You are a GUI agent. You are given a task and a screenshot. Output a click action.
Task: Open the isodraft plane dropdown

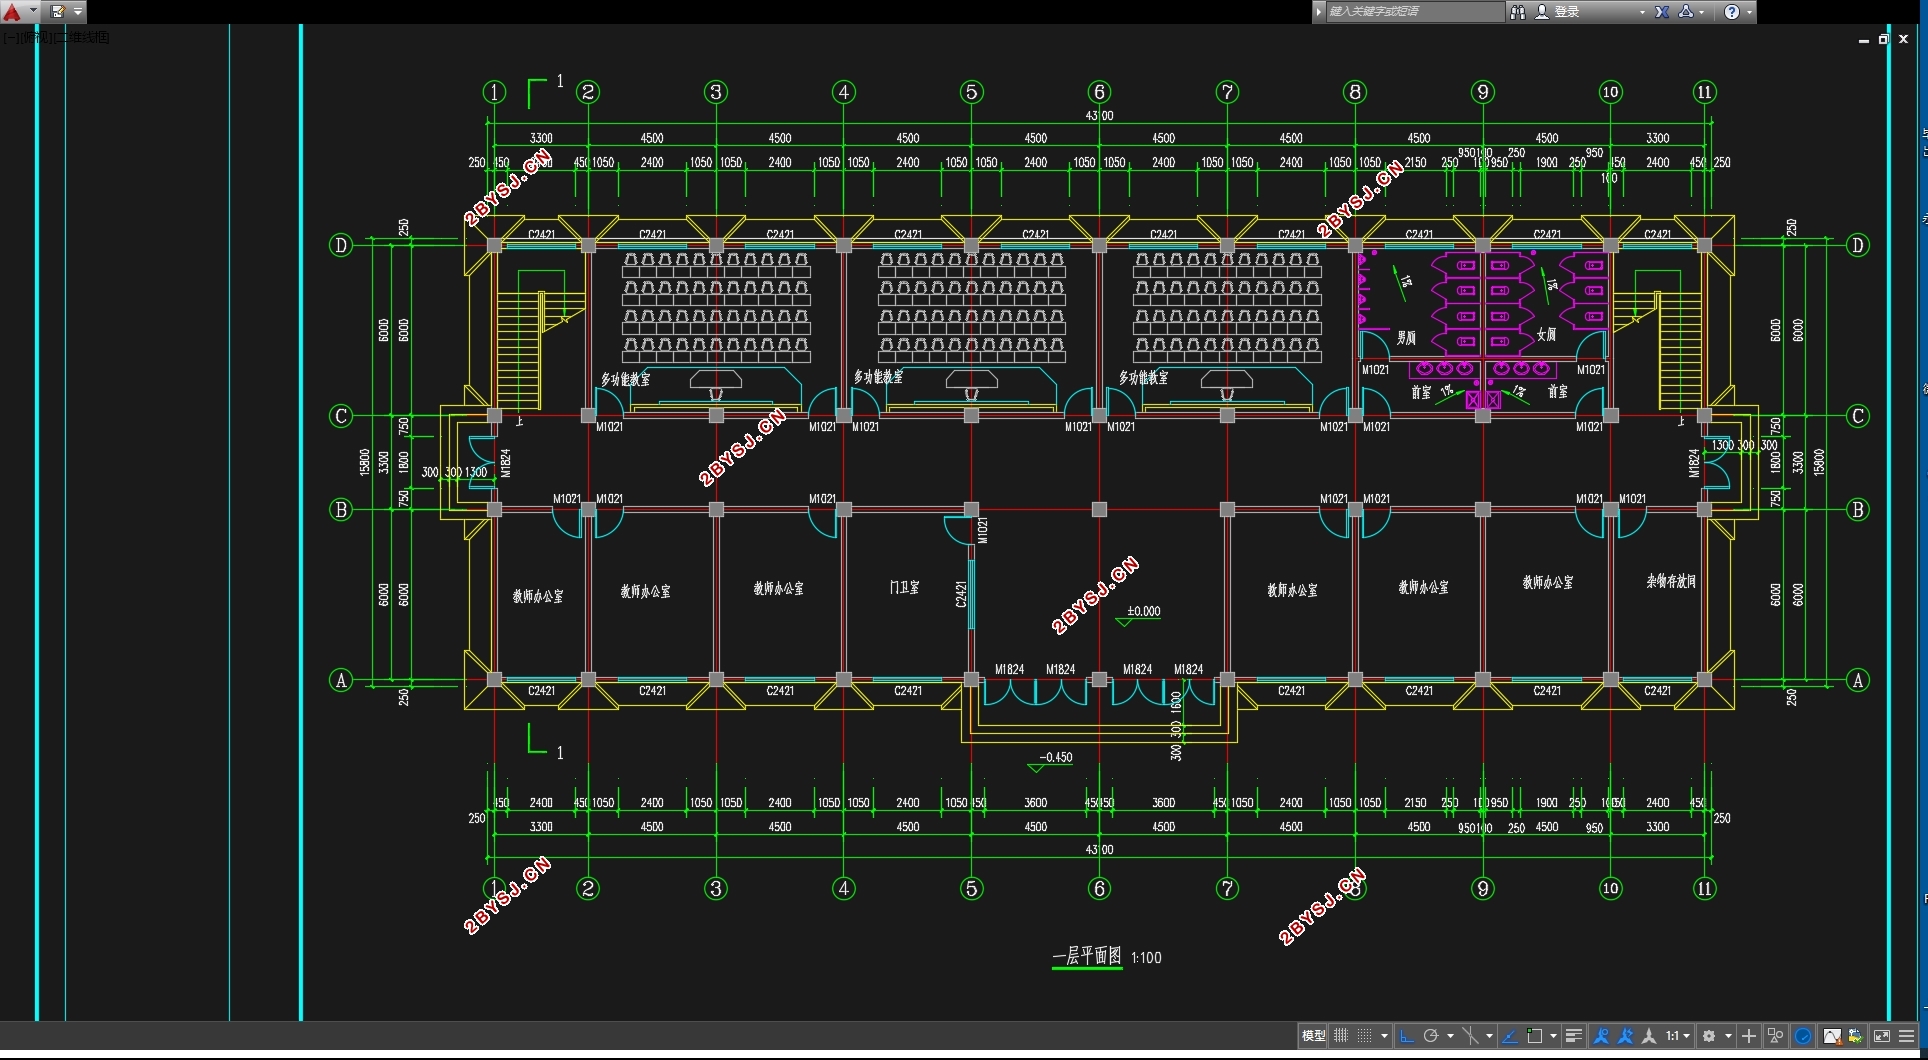click(1489, 1036)
